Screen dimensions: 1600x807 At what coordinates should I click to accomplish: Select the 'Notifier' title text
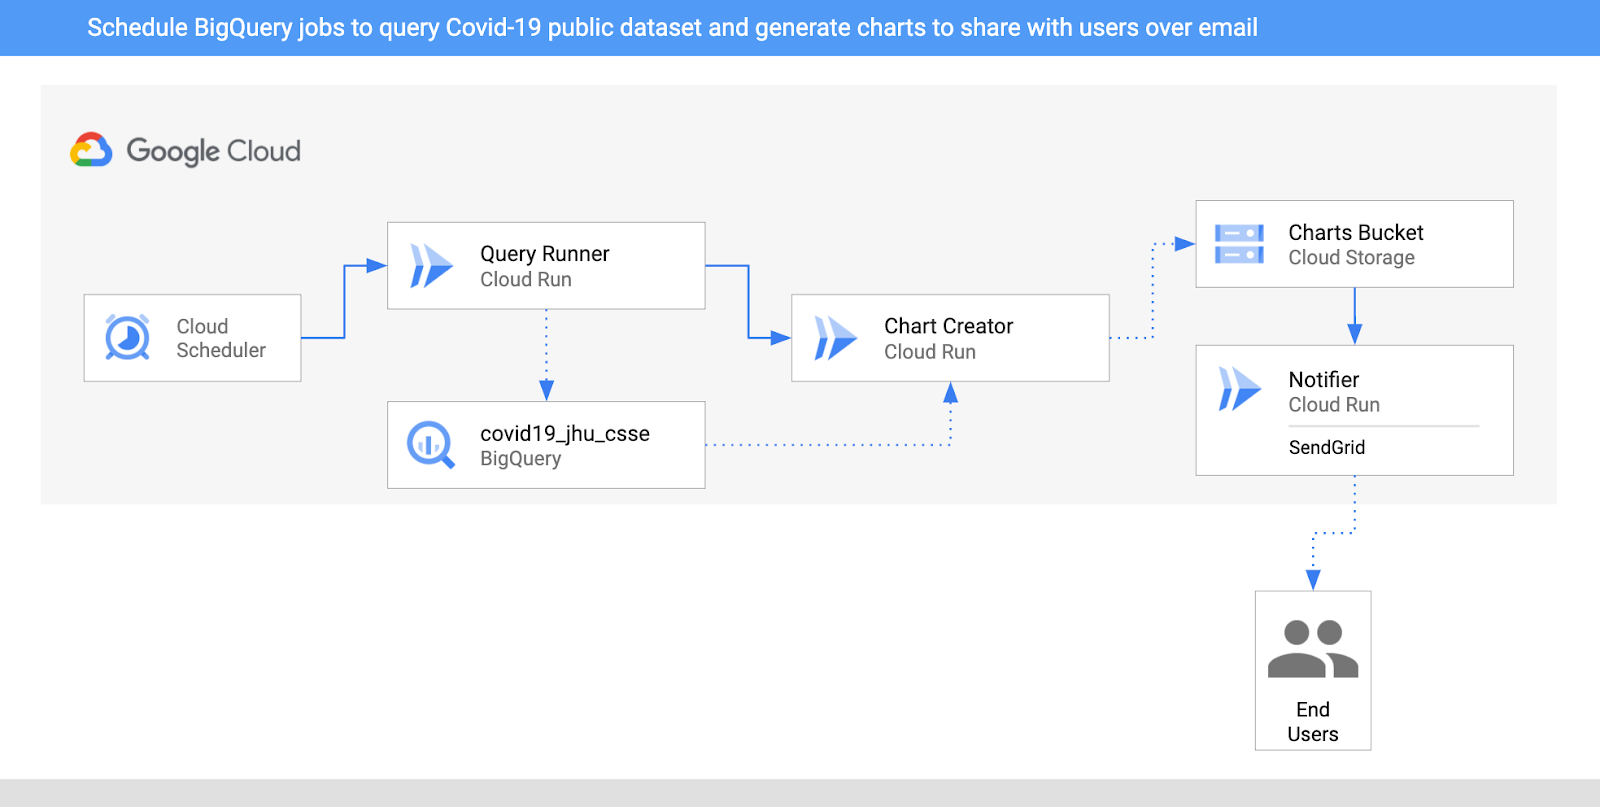coord(1324,380)
